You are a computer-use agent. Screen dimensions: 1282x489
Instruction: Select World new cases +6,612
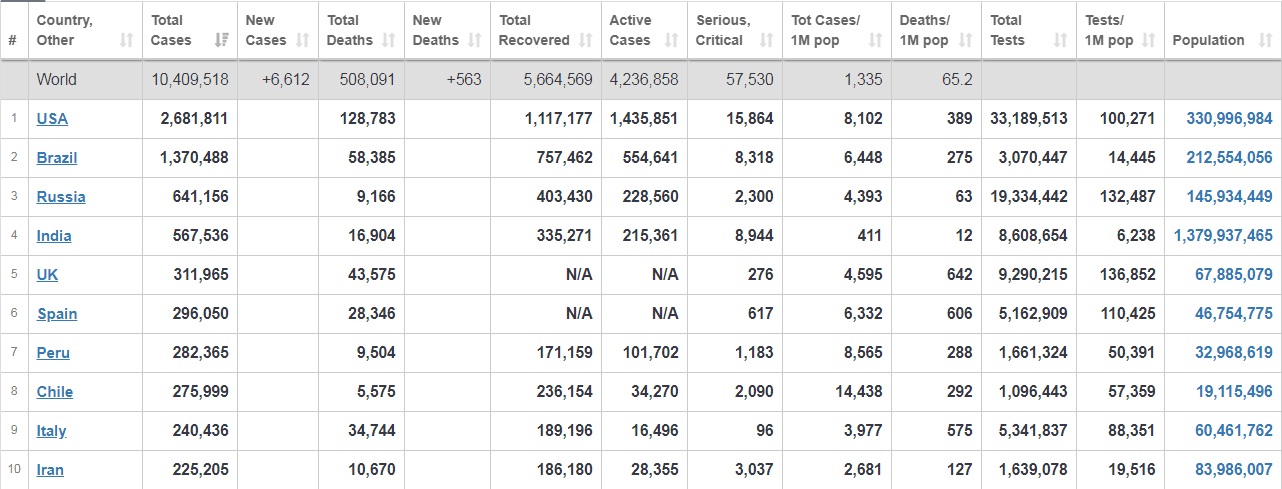286,79
